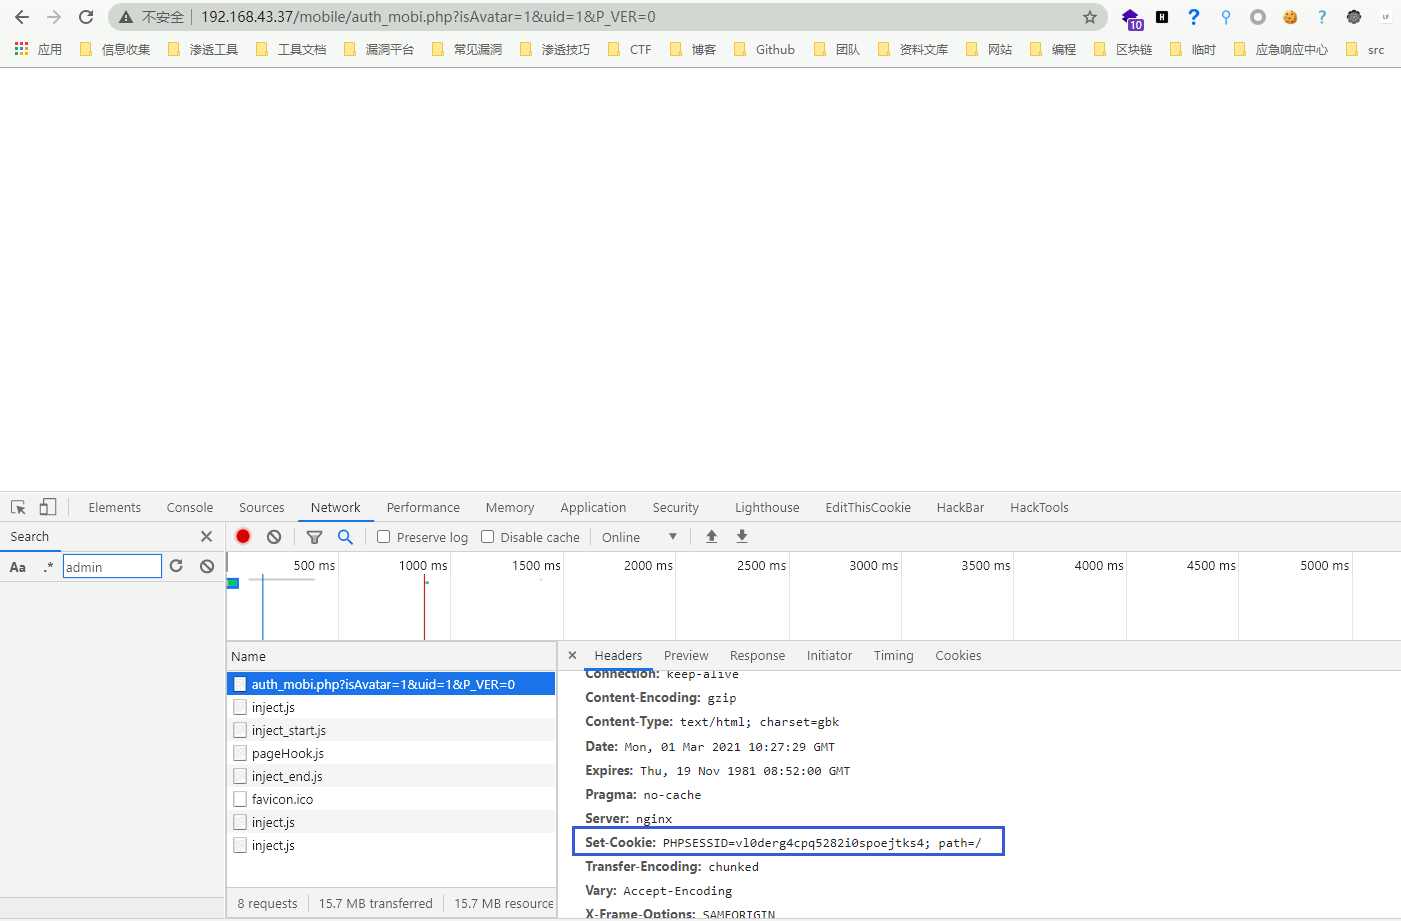Screen dimensions: 1401x921
Task: Toggle the network filter funnel icon
Action: point(314,537)
